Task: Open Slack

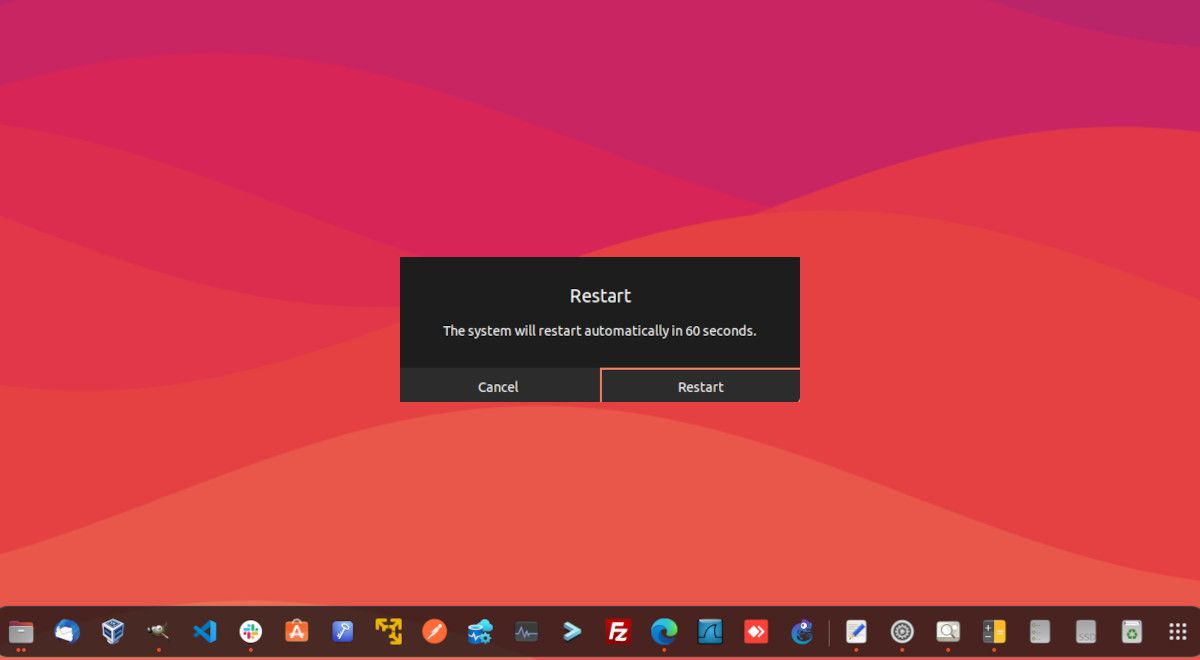Action: [x=250, y=632]
